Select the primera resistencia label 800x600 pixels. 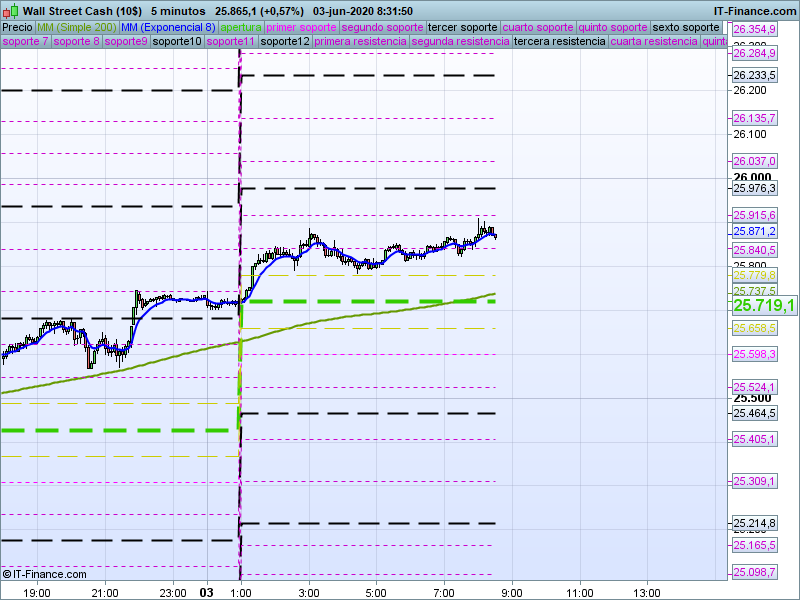point(360,42)
